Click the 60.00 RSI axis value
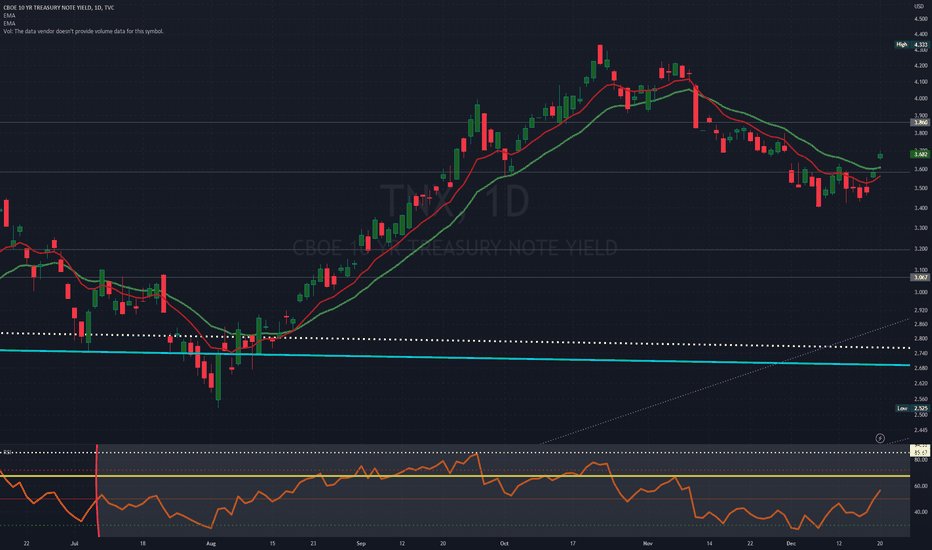The image size is (932, 550). click(x=921, y=486)
